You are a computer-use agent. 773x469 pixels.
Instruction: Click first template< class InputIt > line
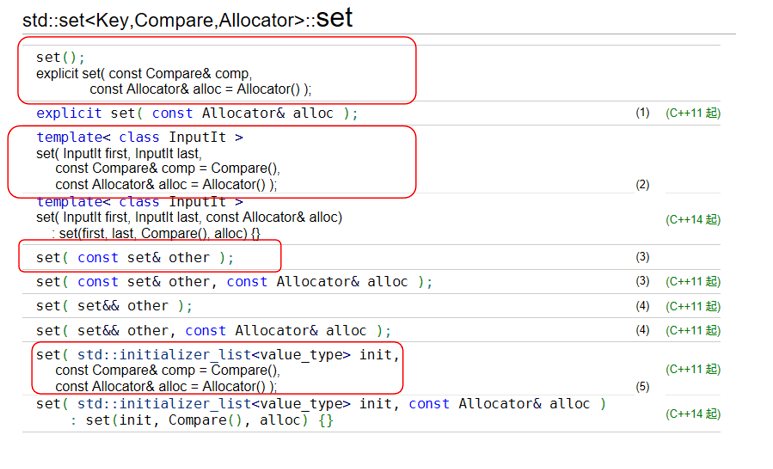pos(139,137)
